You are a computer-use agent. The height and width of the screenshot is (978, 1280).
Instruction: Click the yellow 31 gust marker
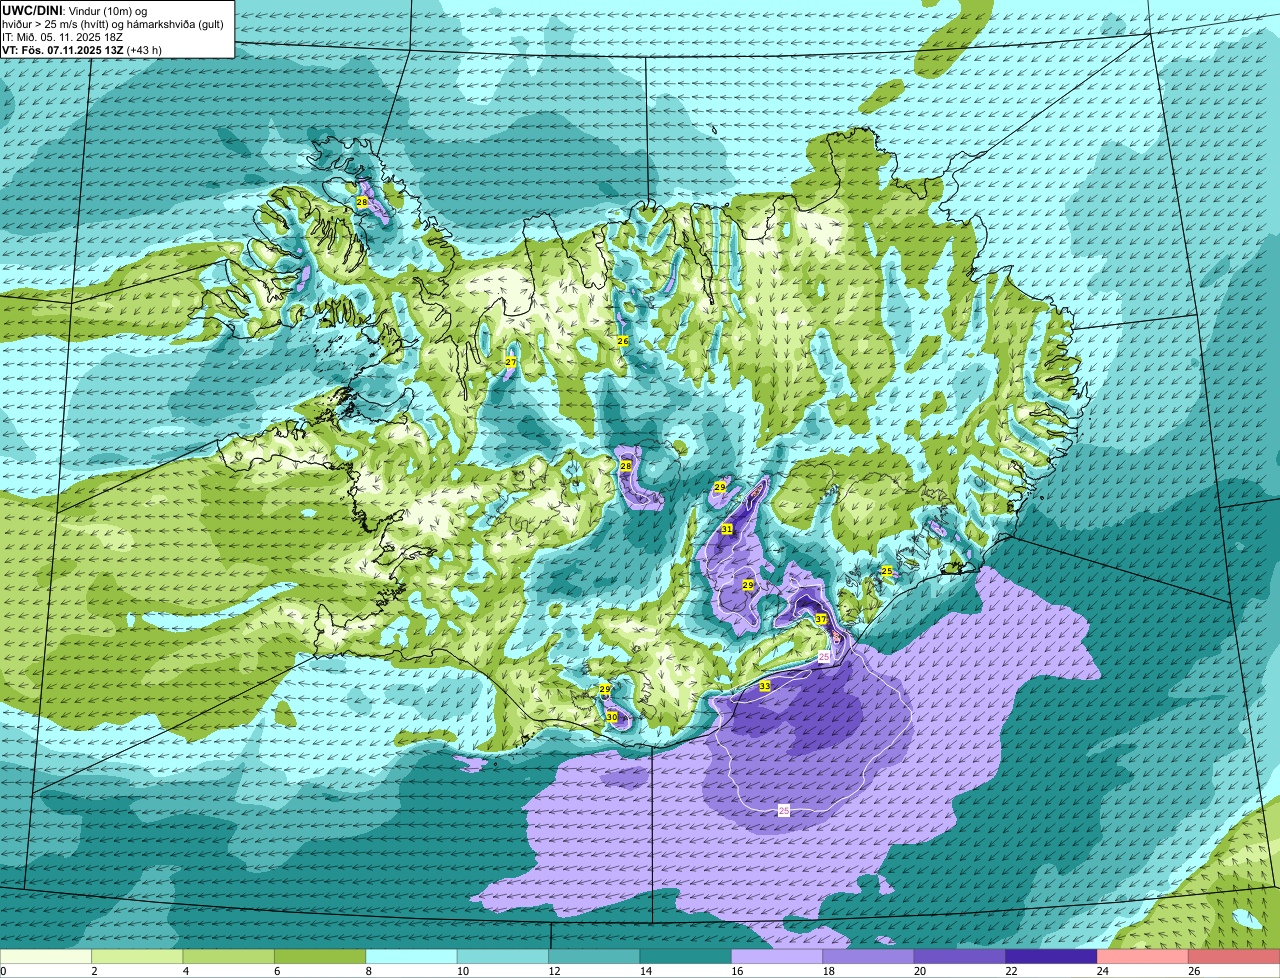(x=727, y=529)
